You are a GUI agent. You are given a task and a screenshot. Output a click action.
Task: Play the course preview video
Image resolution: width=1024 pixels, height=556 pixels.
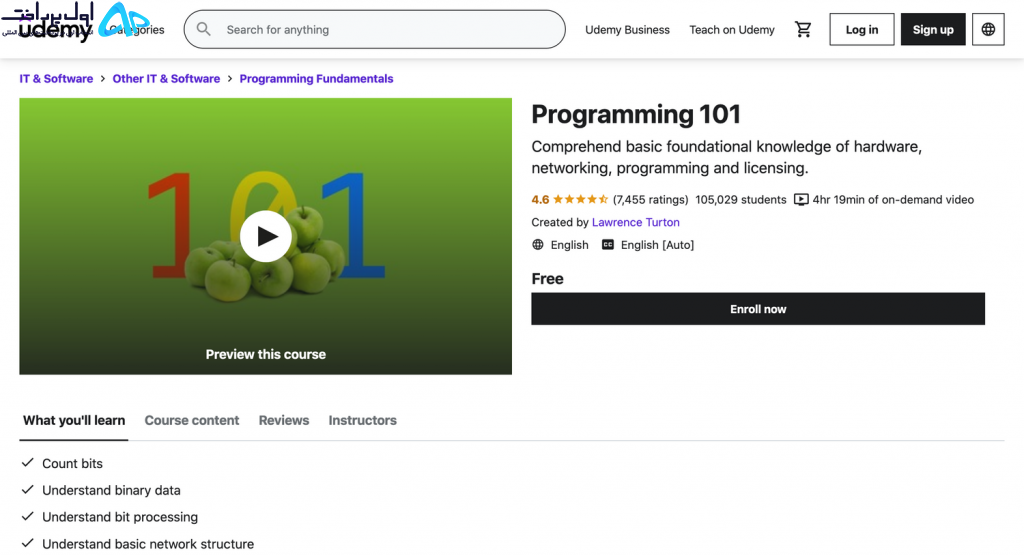[266, 236]
